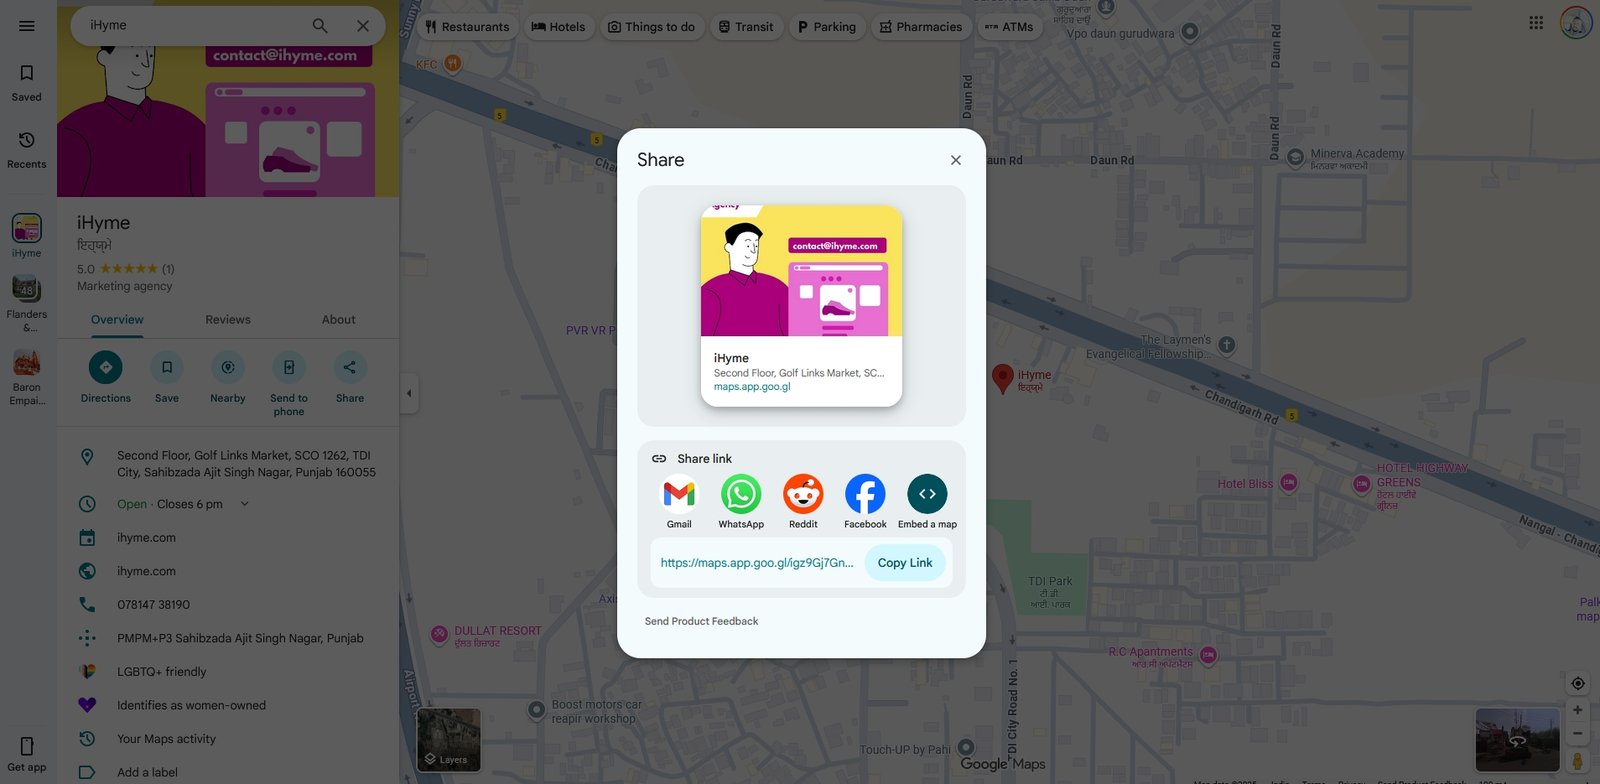Click Send Product Feedback
The image size is (1600, 784).
pyautogui.click(x=701, y=621)
